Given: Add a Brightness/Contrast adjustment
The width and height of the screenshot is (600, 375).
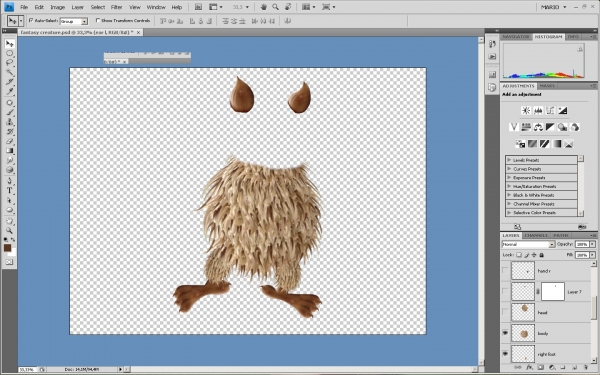Looking at the screenshot, I should click(526, 111).
